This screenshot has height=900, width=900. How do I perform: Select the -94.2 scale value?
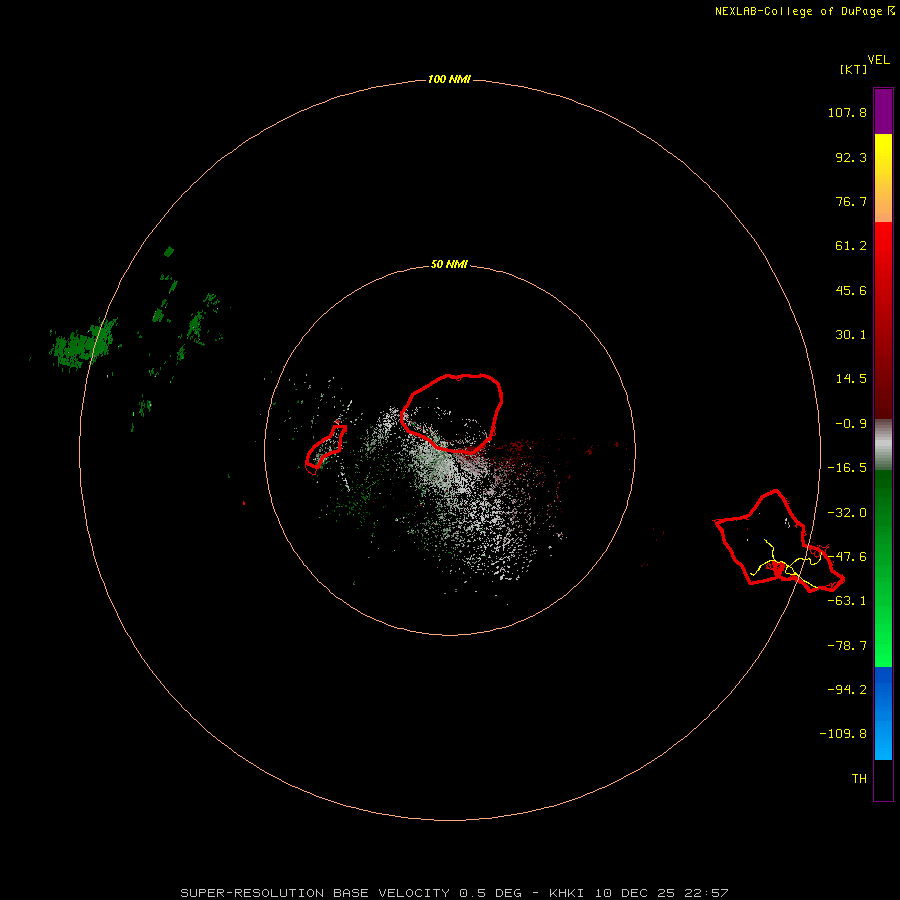point(847,689)
